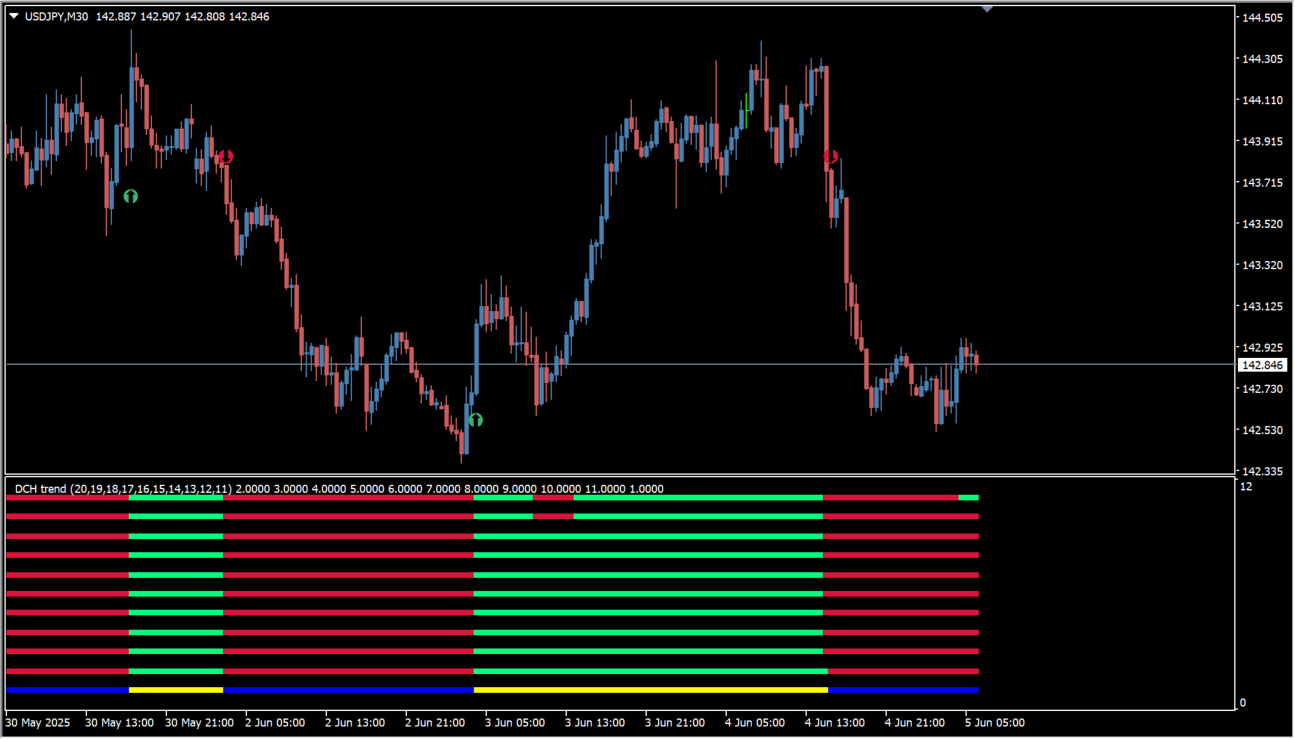Click the 142.846 current price label

[x=1261, y=365]
